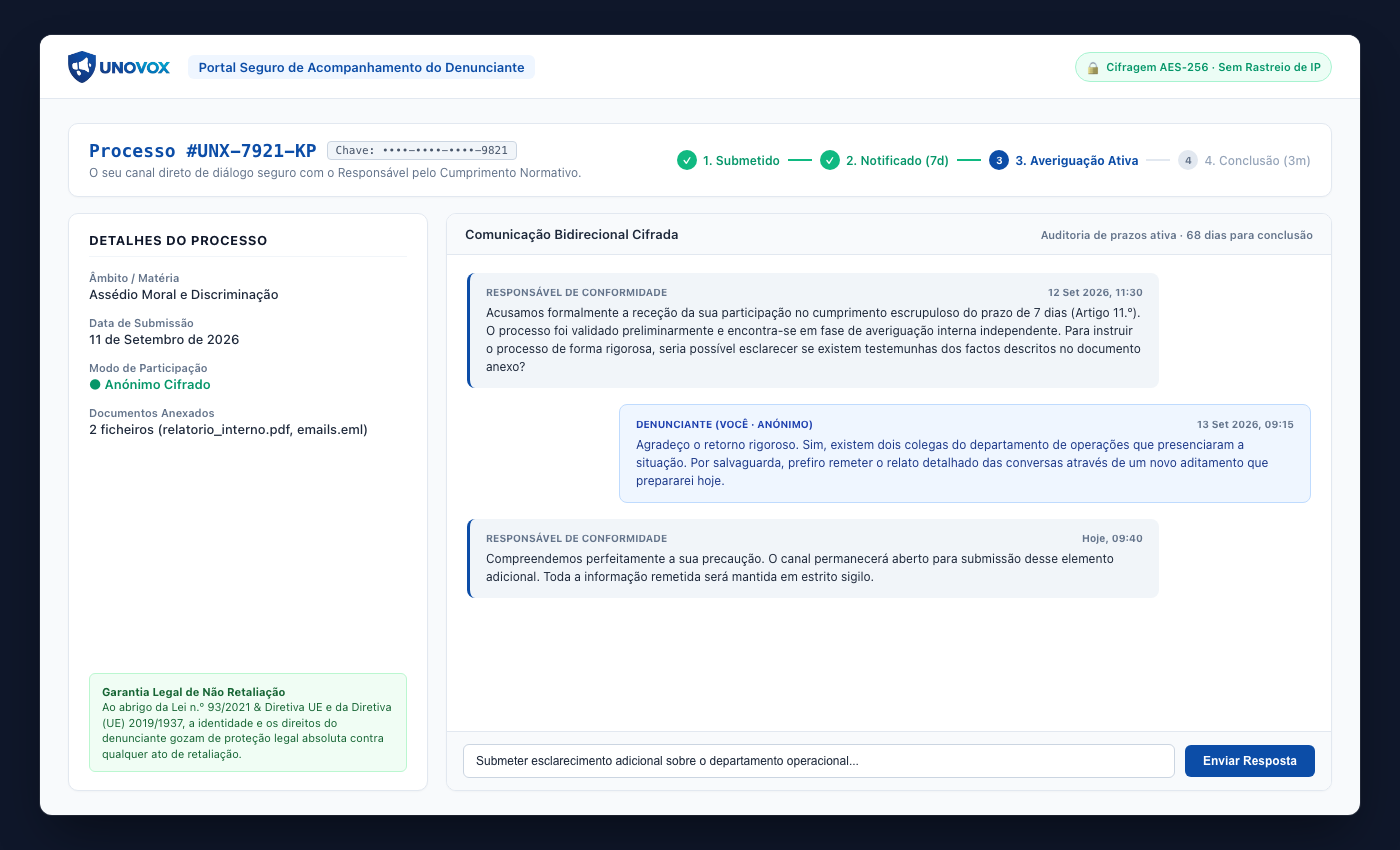This screenshot has width=1400, height=850.
Task: Go to step label 4. Conclusão (3m)
Action: pyautogui.click(x=1257, y=160)
